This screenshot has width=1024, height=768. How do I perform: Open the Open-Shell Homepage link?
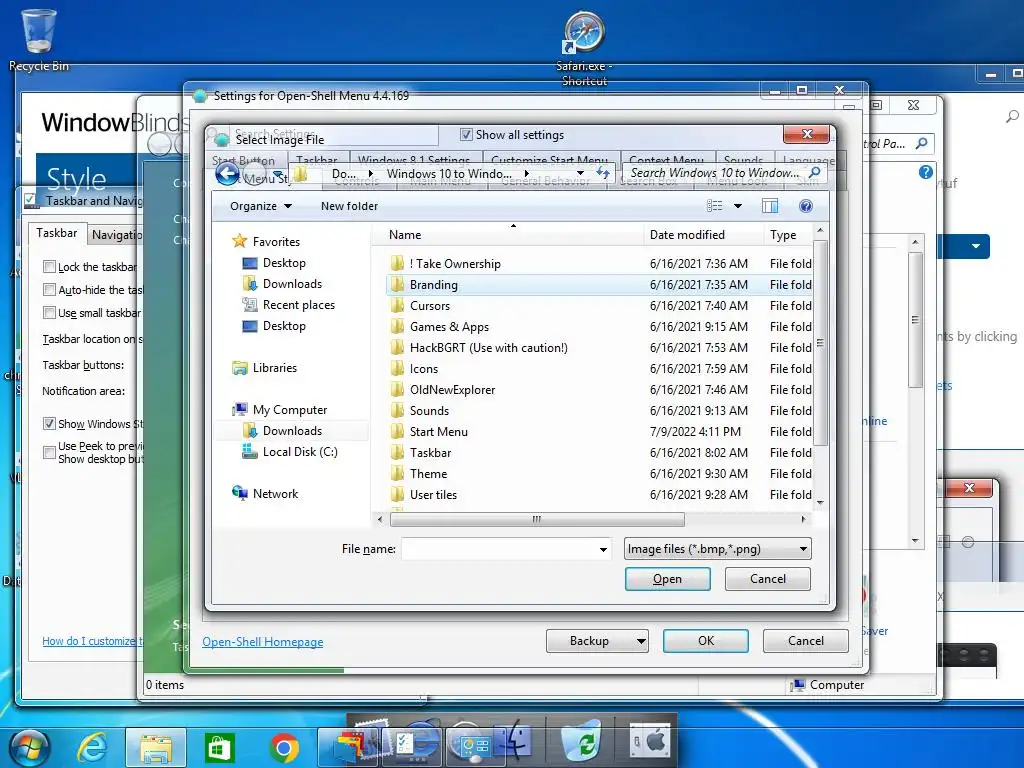pos(263,642)
